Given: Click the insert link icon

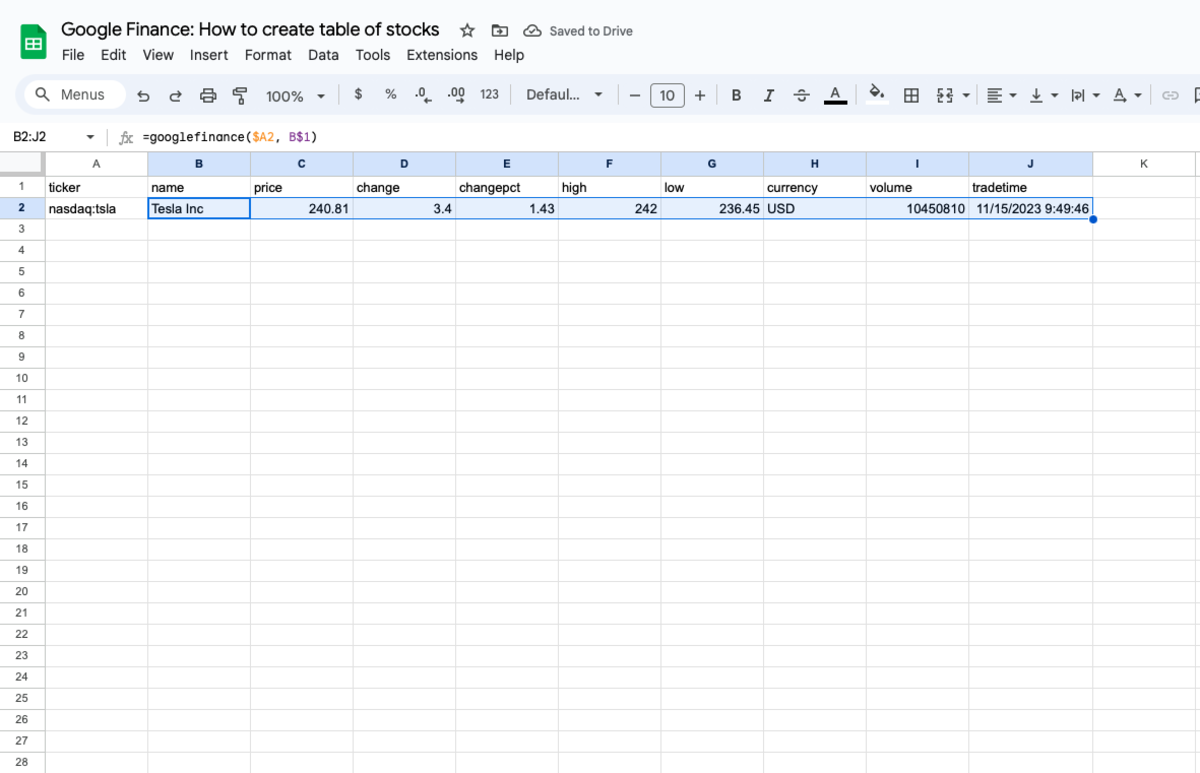Looking at the screenshot, I should pyautogui.click(x=1169, y=95).
